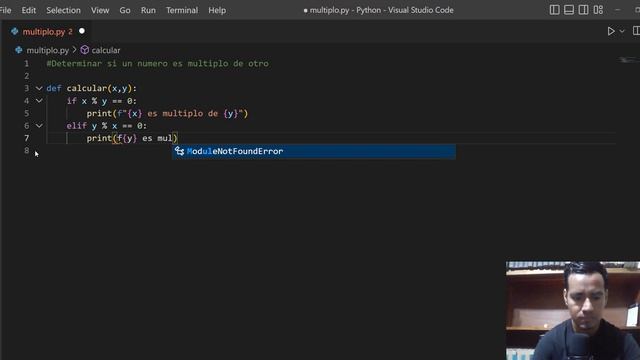Click the cube symbol icon in breadcrumb
The image size is (640, 360).
point(84,50)
